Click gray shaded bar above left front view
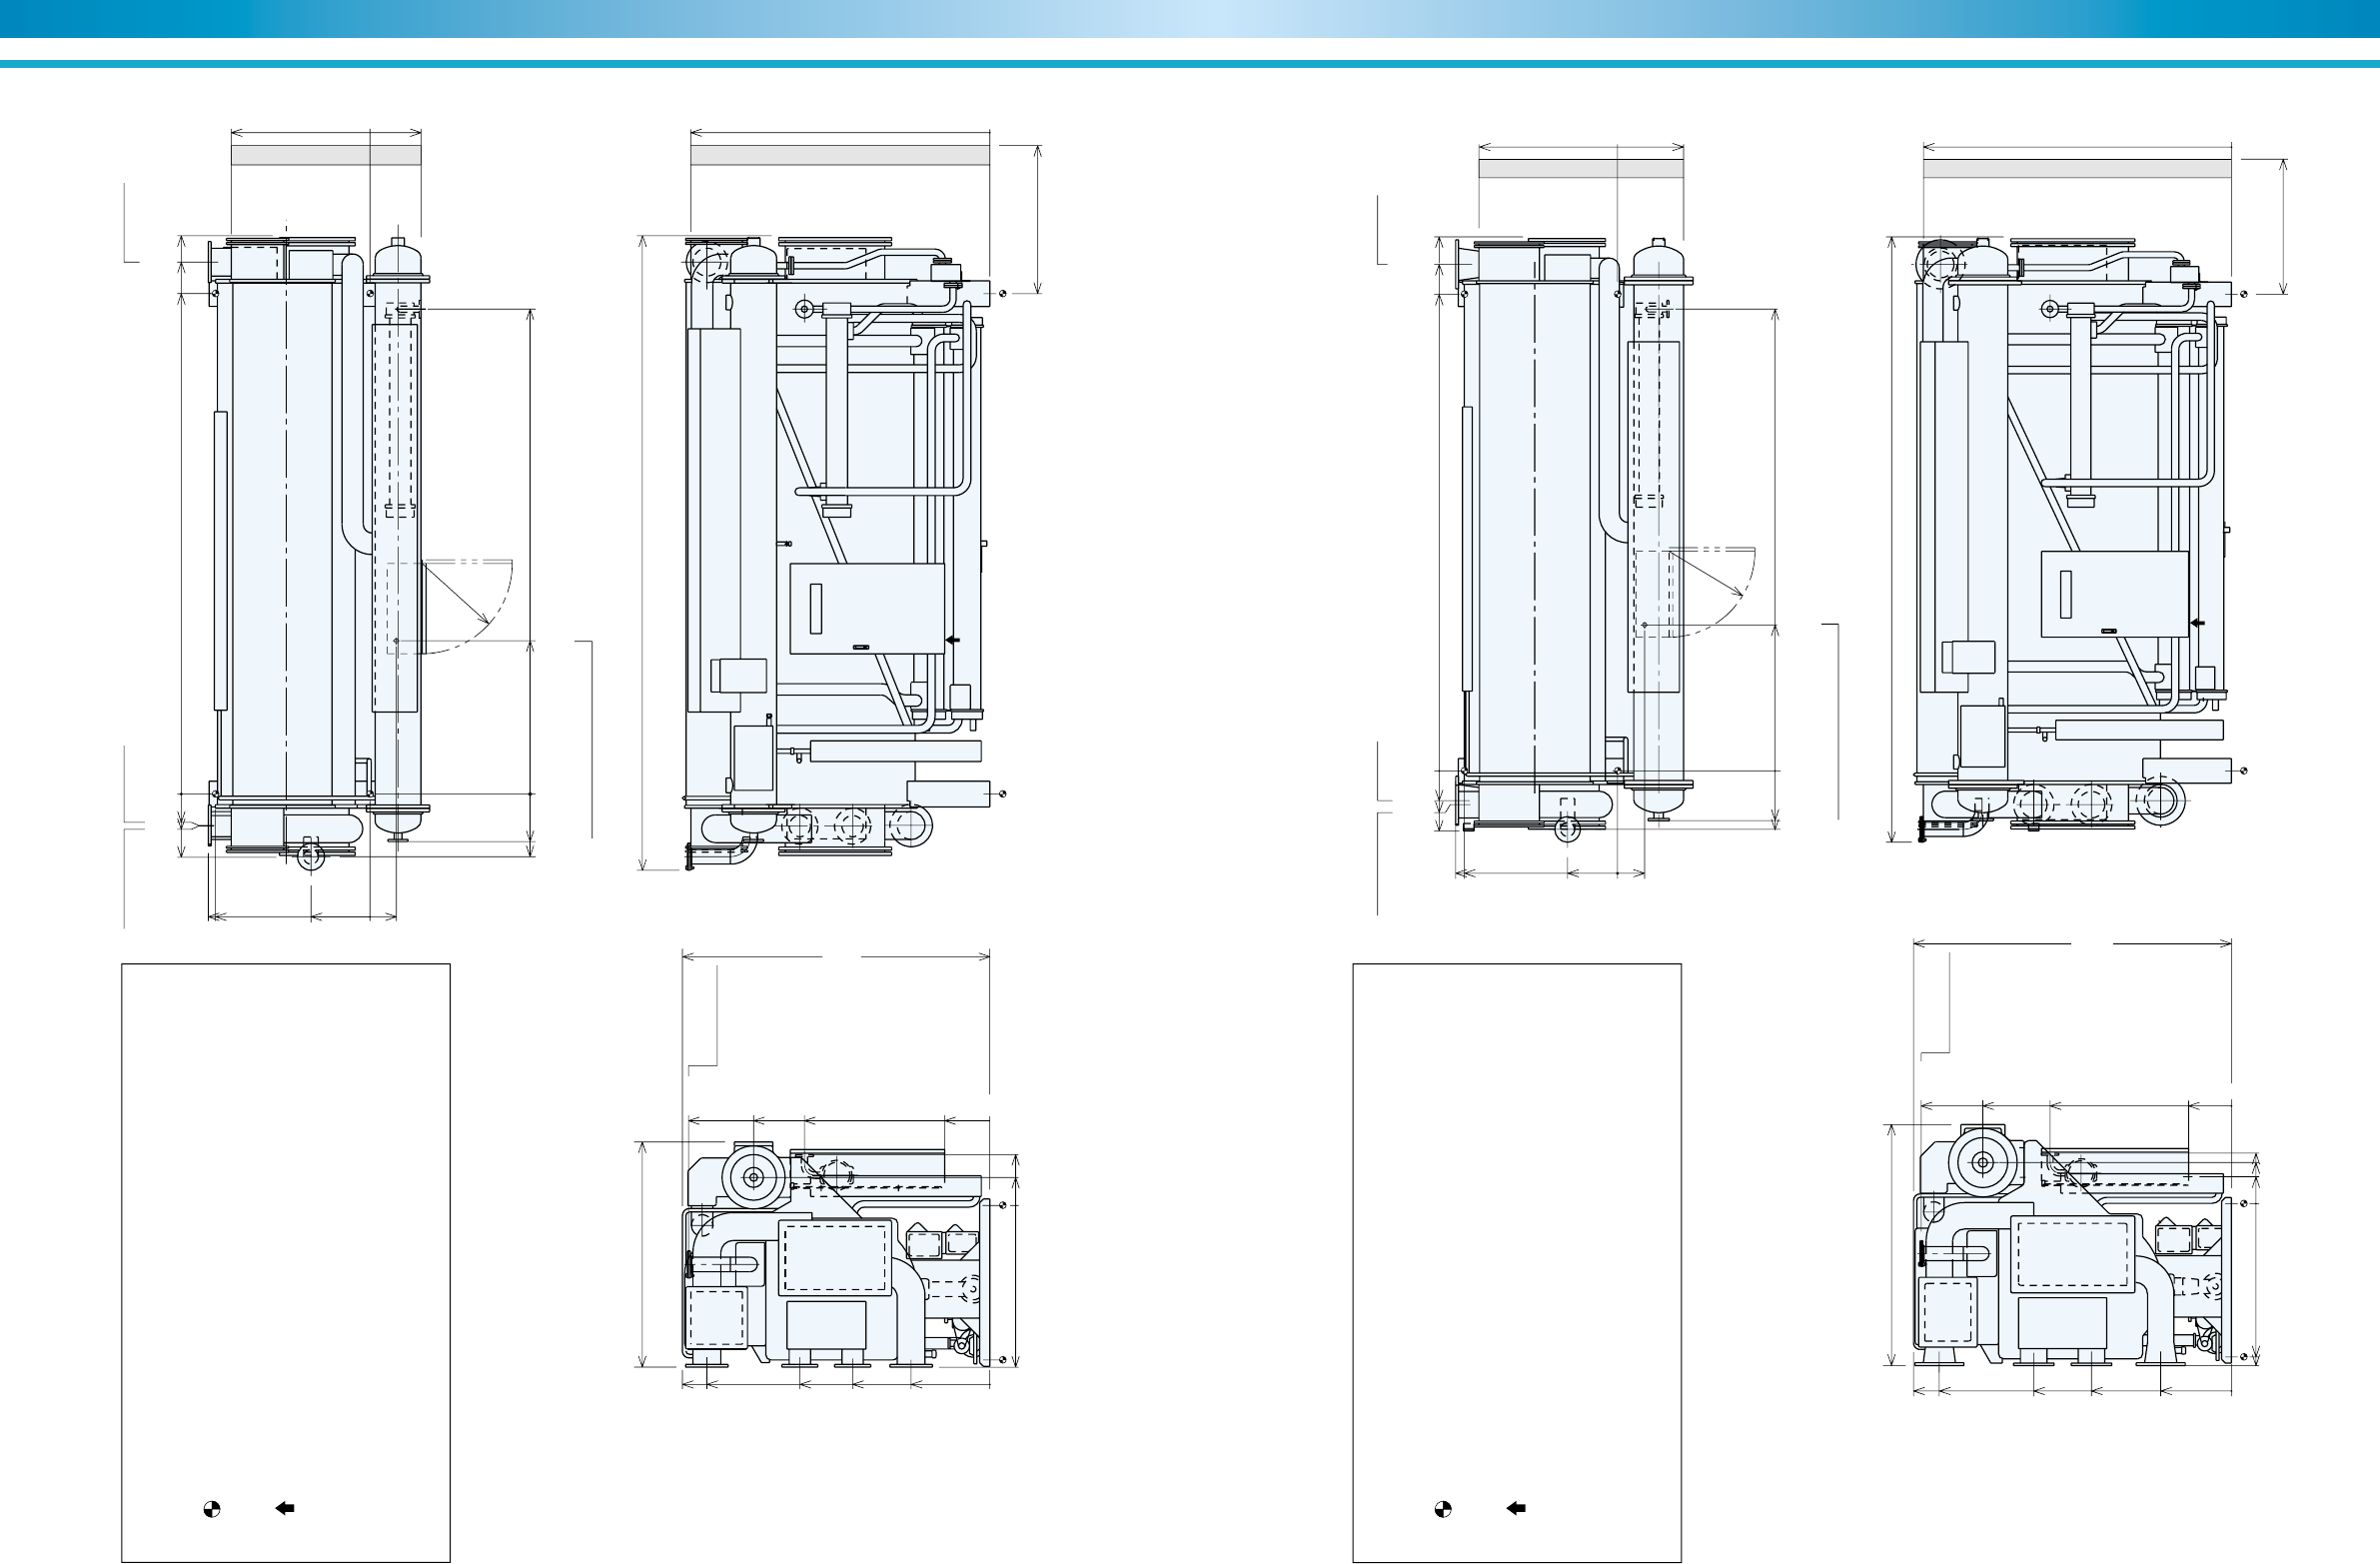Viewport: 2380px width, 1564px height. pyautogui.click(x=840, y=155)
